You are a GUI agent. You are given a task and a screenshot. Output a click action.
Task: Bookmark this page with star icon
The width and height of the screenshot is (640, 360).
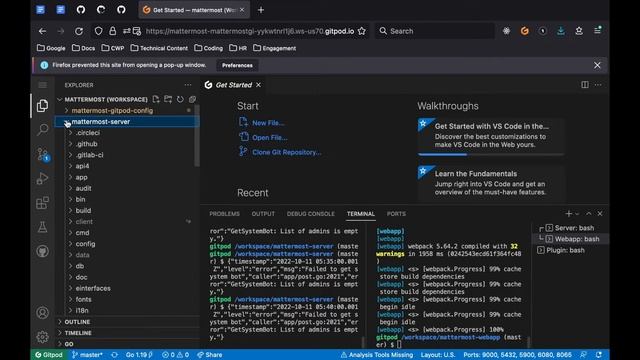click(x=362, y=31)
